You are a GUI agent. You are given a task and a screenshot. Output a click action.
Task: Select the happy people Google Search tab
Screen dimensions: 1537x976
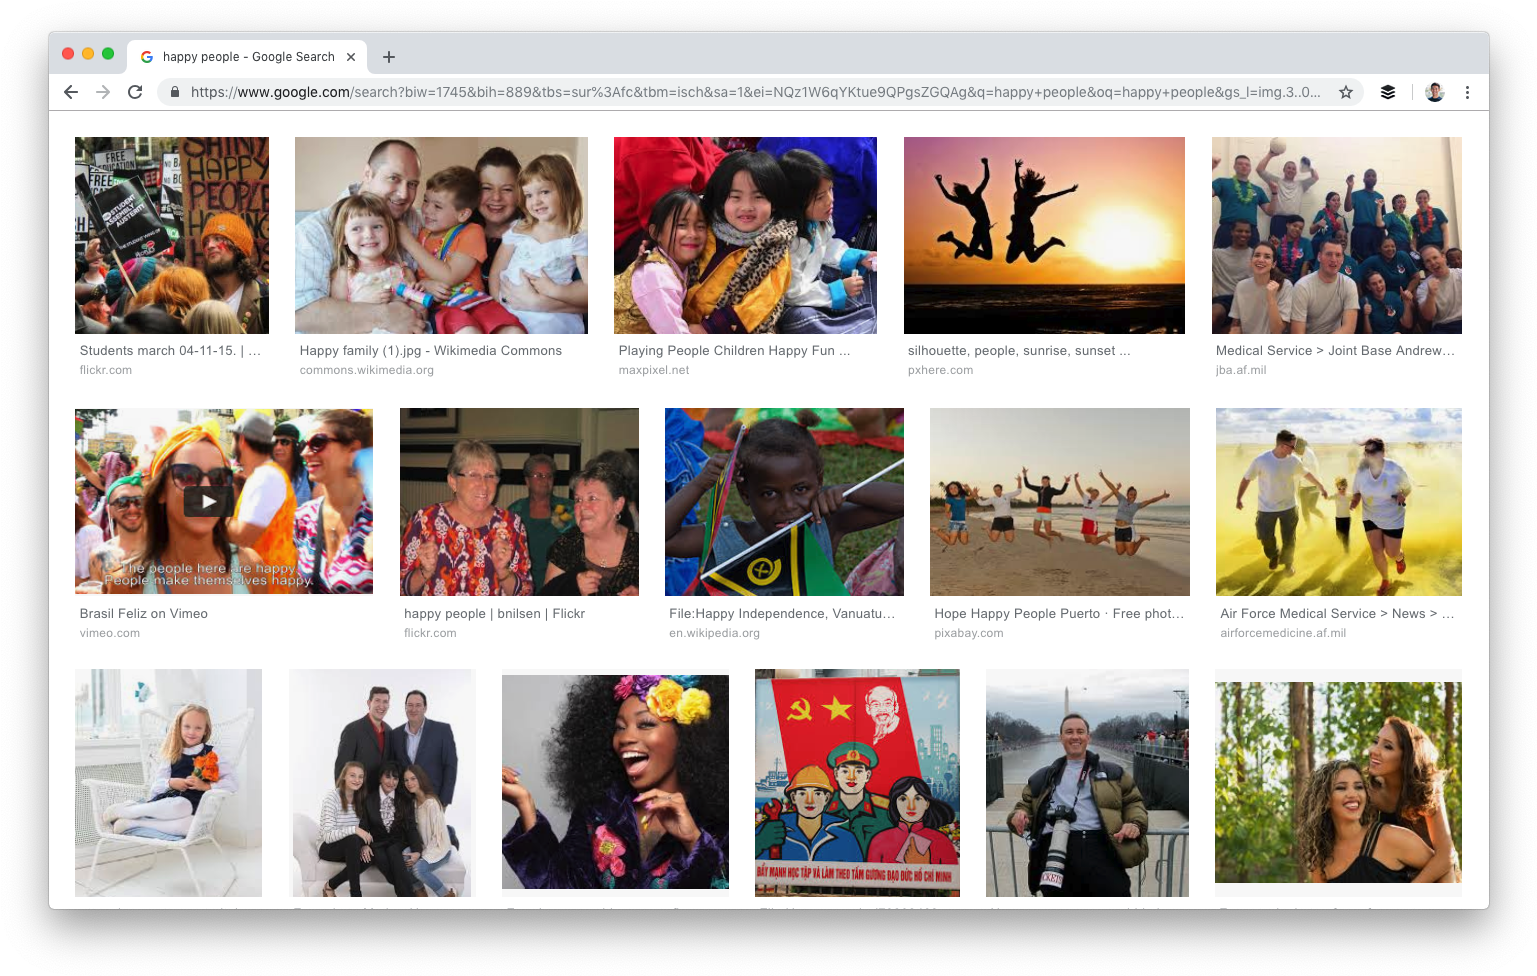(x=248, y=57)
